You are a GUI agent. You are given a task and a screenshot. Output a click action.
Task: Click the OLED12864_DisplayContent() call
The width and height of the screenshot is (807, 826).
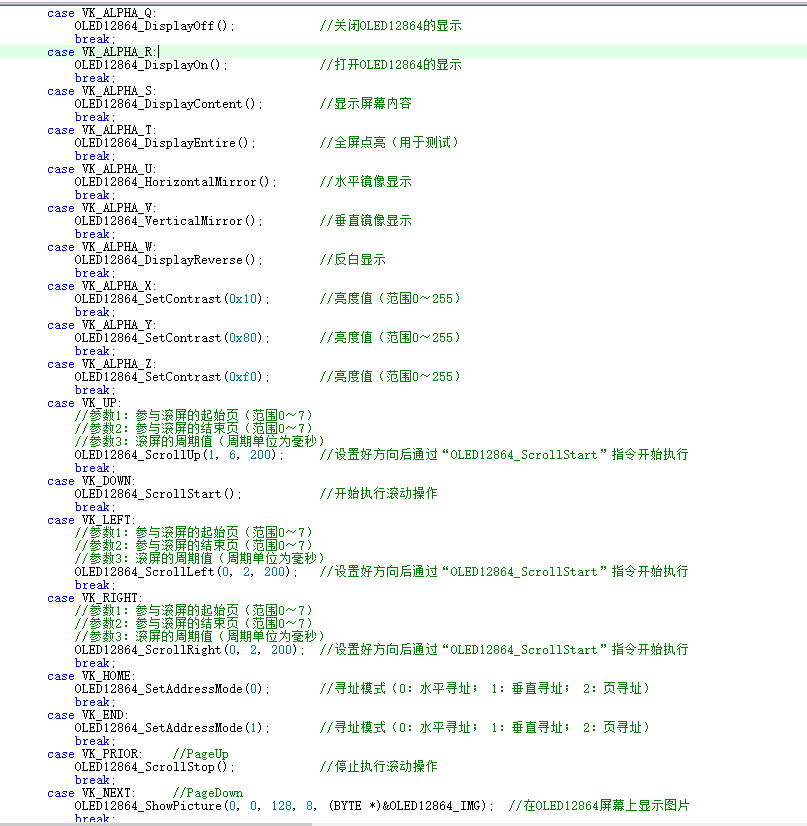point(169,104)
